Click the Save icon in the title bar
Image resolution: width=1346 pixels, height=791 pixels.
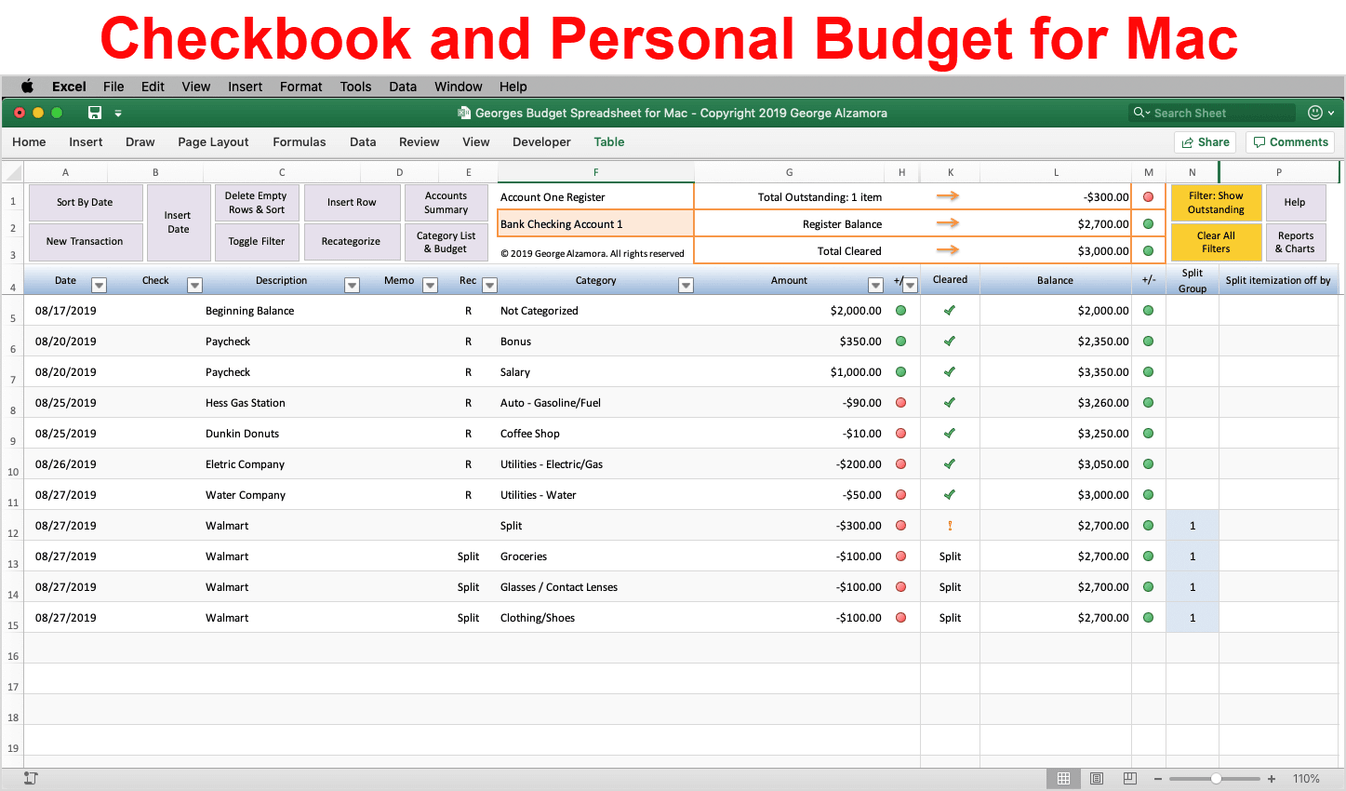click(x=94, y=112)
